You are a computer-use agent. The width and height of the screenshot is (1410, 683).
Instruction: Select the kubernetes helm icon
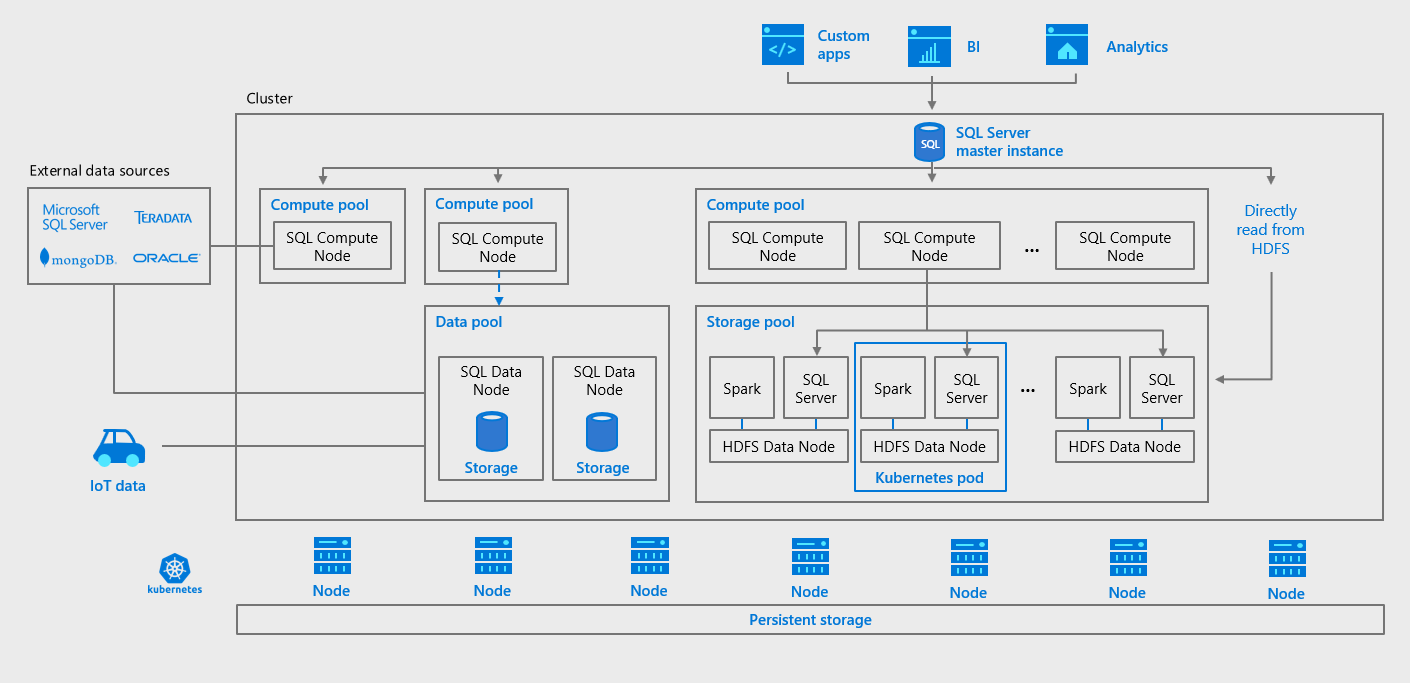pos(175,566)
